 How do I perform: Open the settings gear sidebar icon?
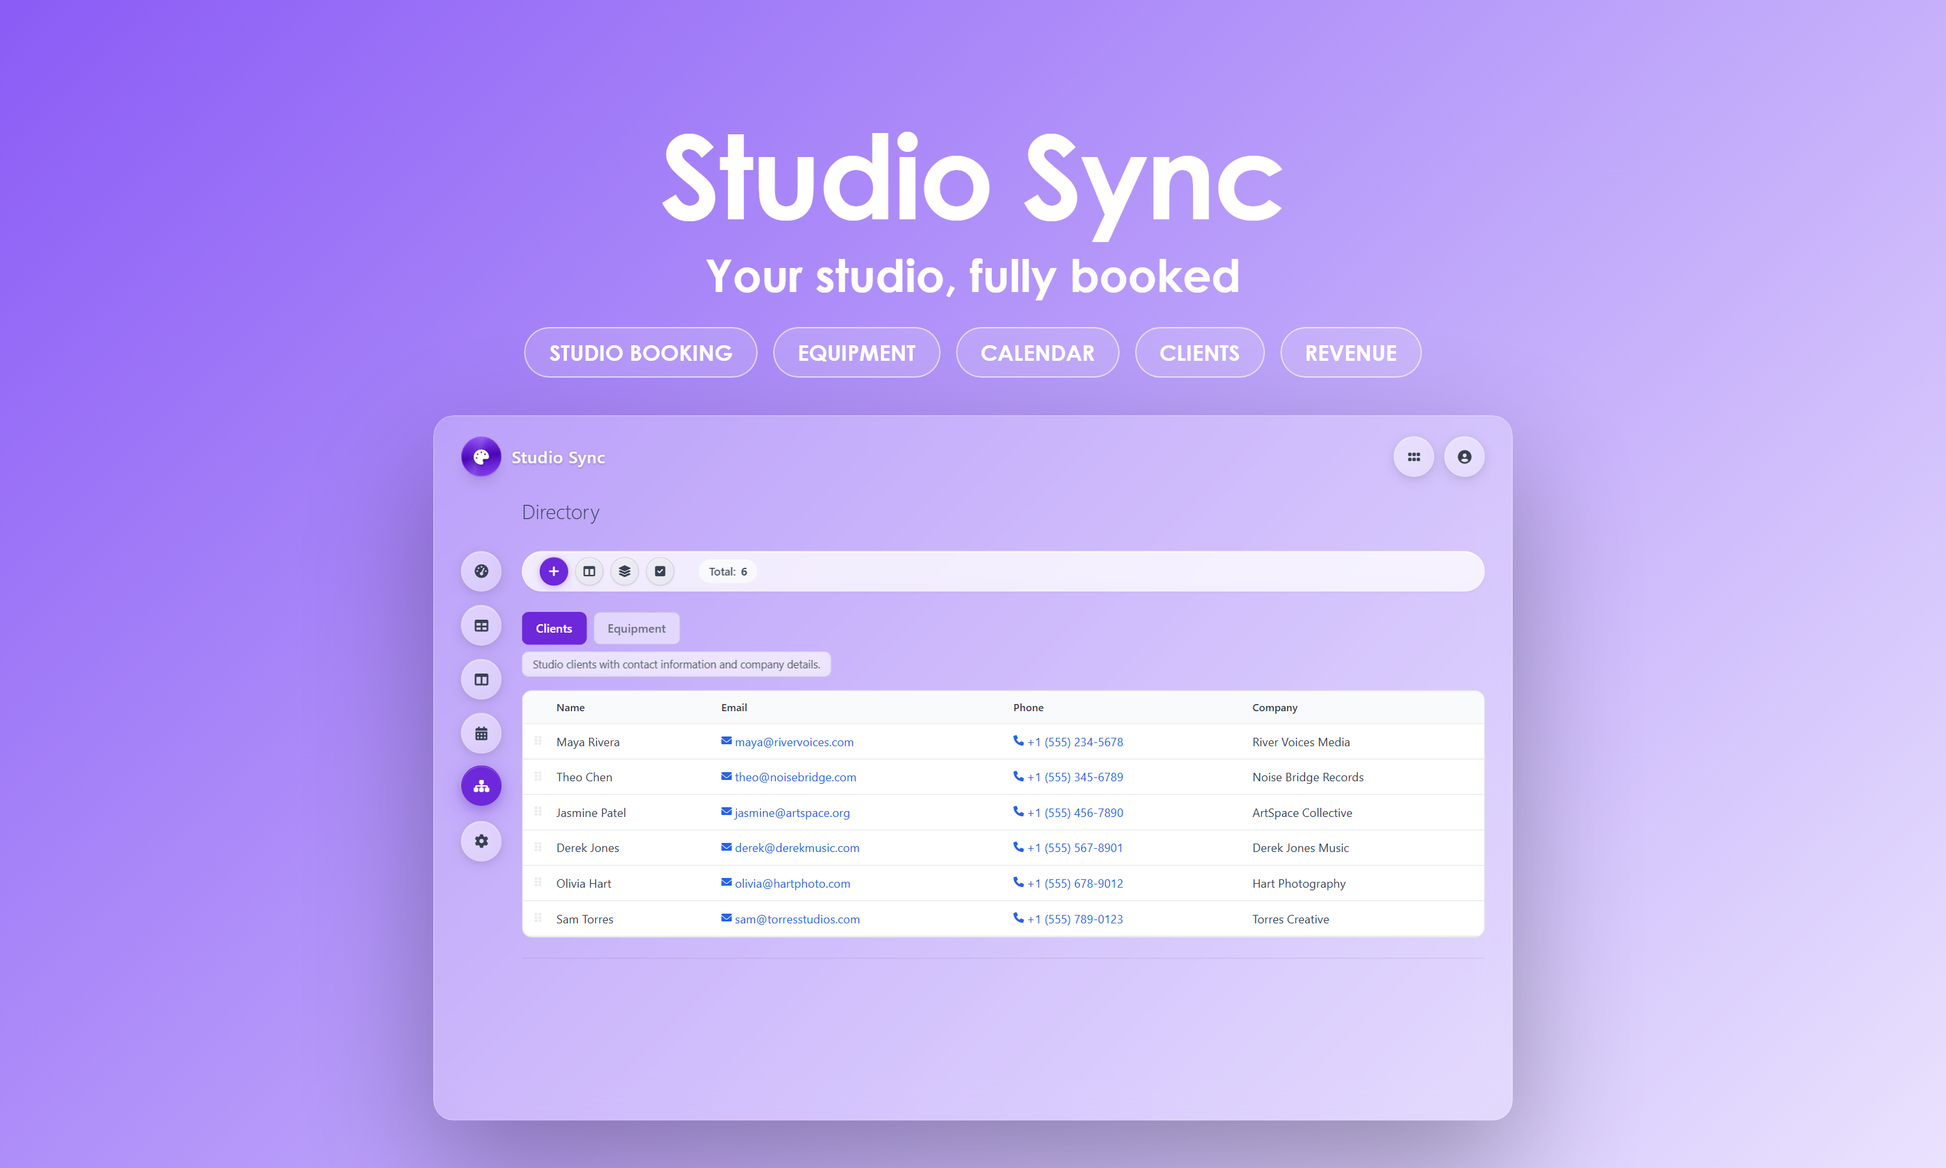(481, 841)
